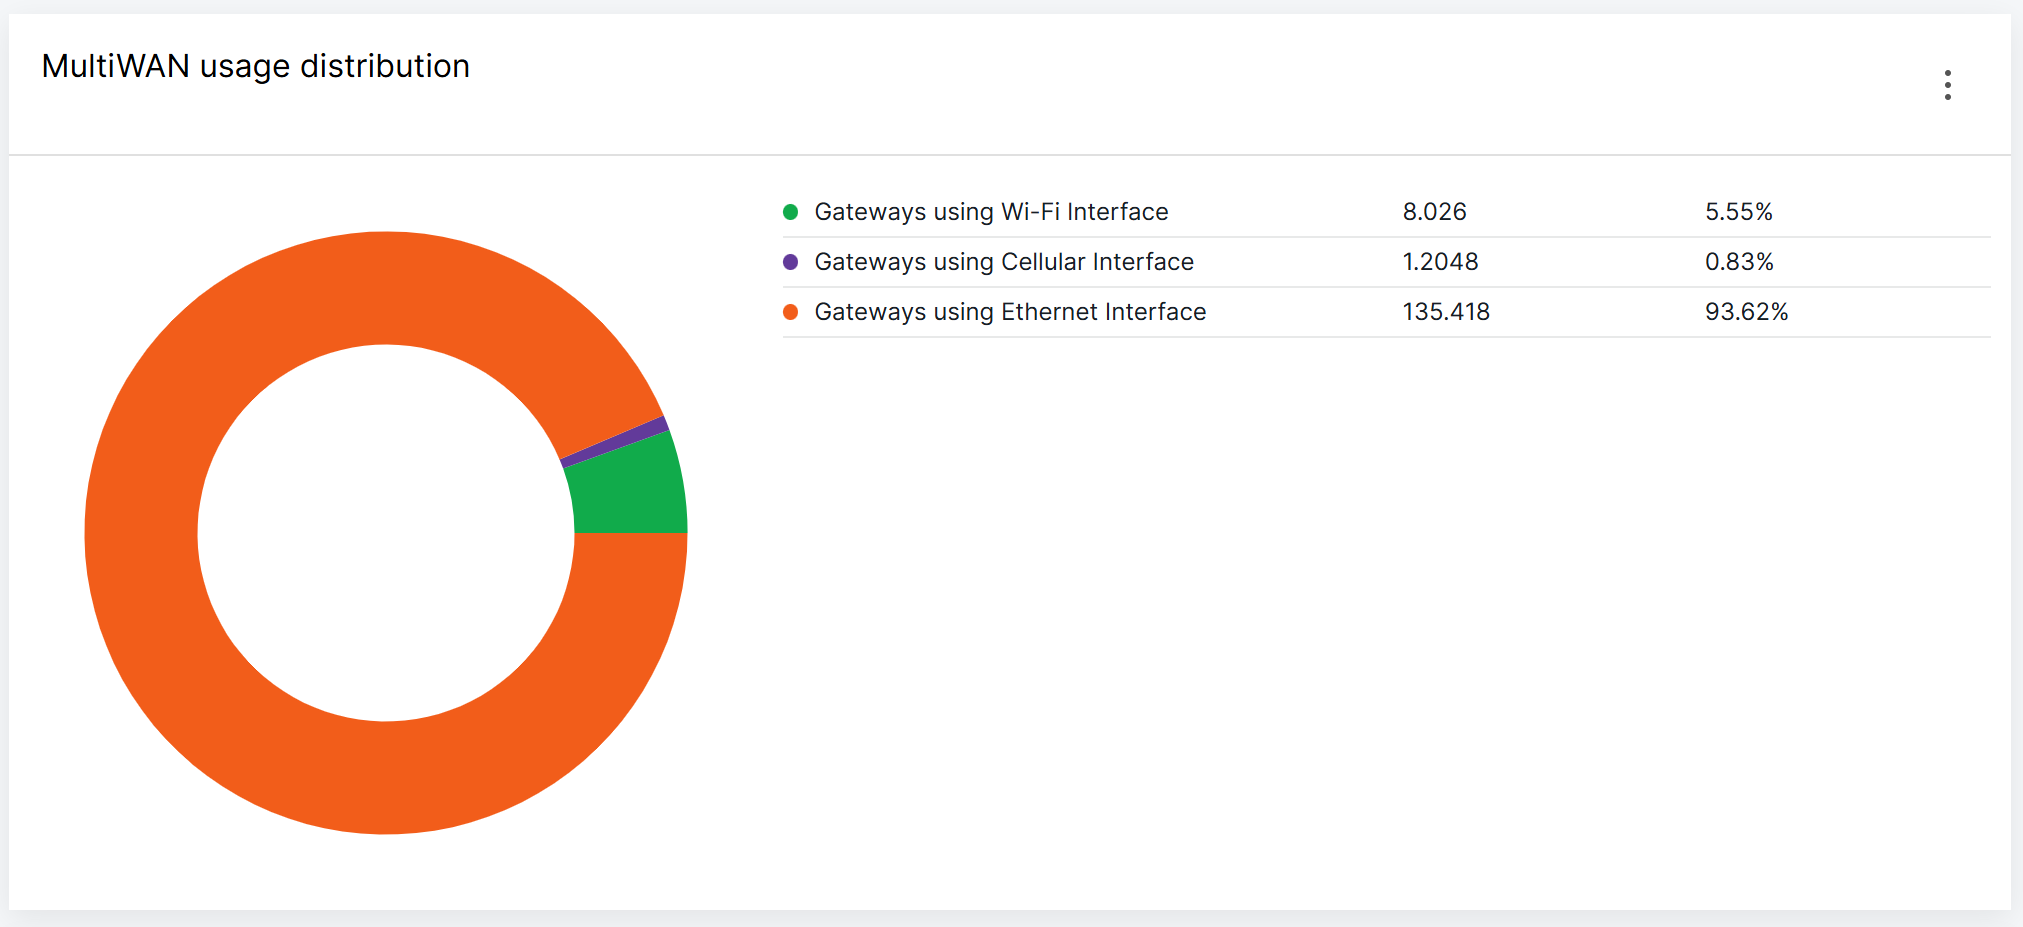Select Gateways using Cellular Interface label
The image size is (2023, 927).
pos(1004,262)
